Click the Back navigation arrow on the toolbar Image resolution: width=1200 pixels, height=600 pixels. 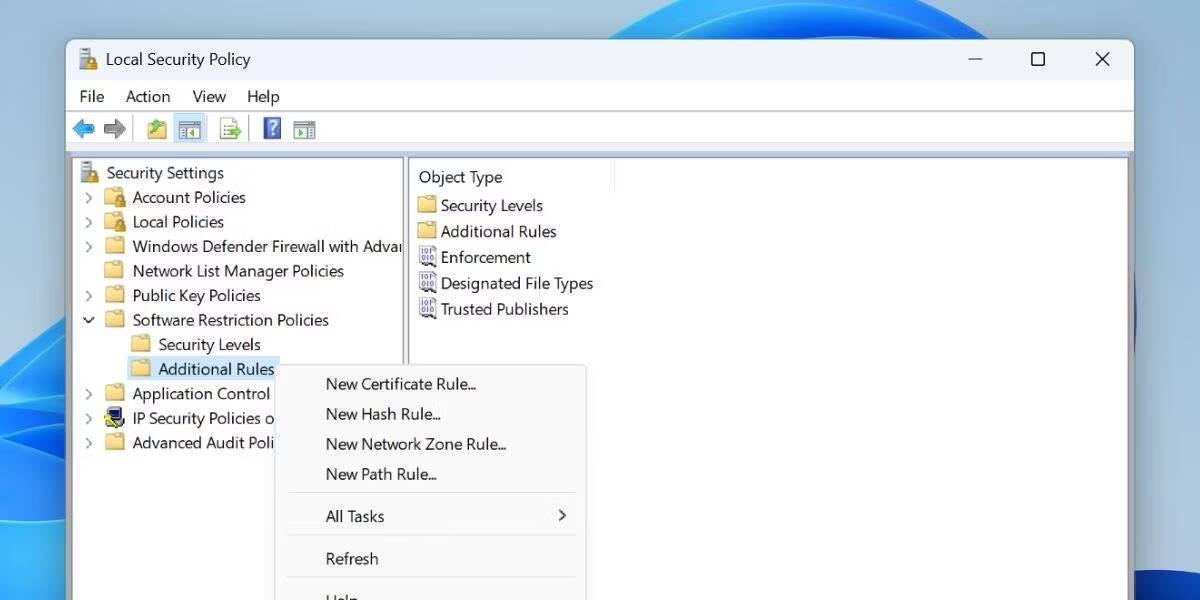(84, 128)
